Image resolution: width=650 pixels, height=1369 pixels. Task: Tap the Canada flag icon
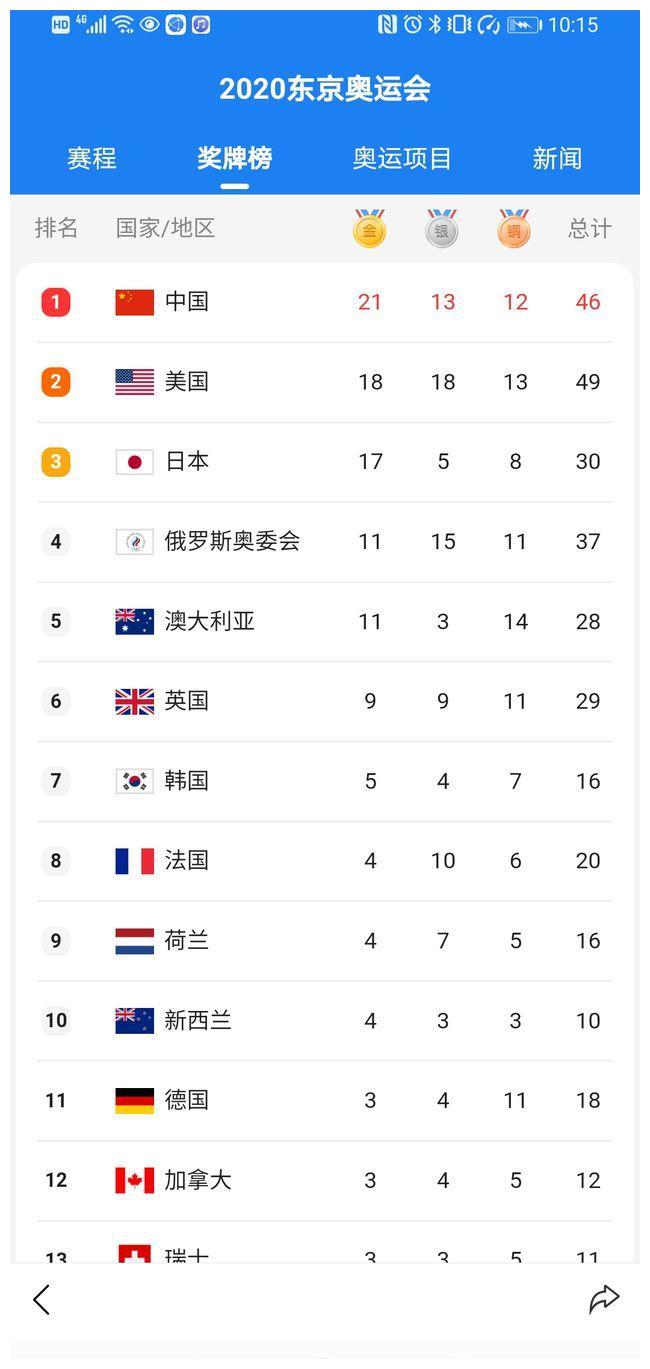[x=134, y=1180]
